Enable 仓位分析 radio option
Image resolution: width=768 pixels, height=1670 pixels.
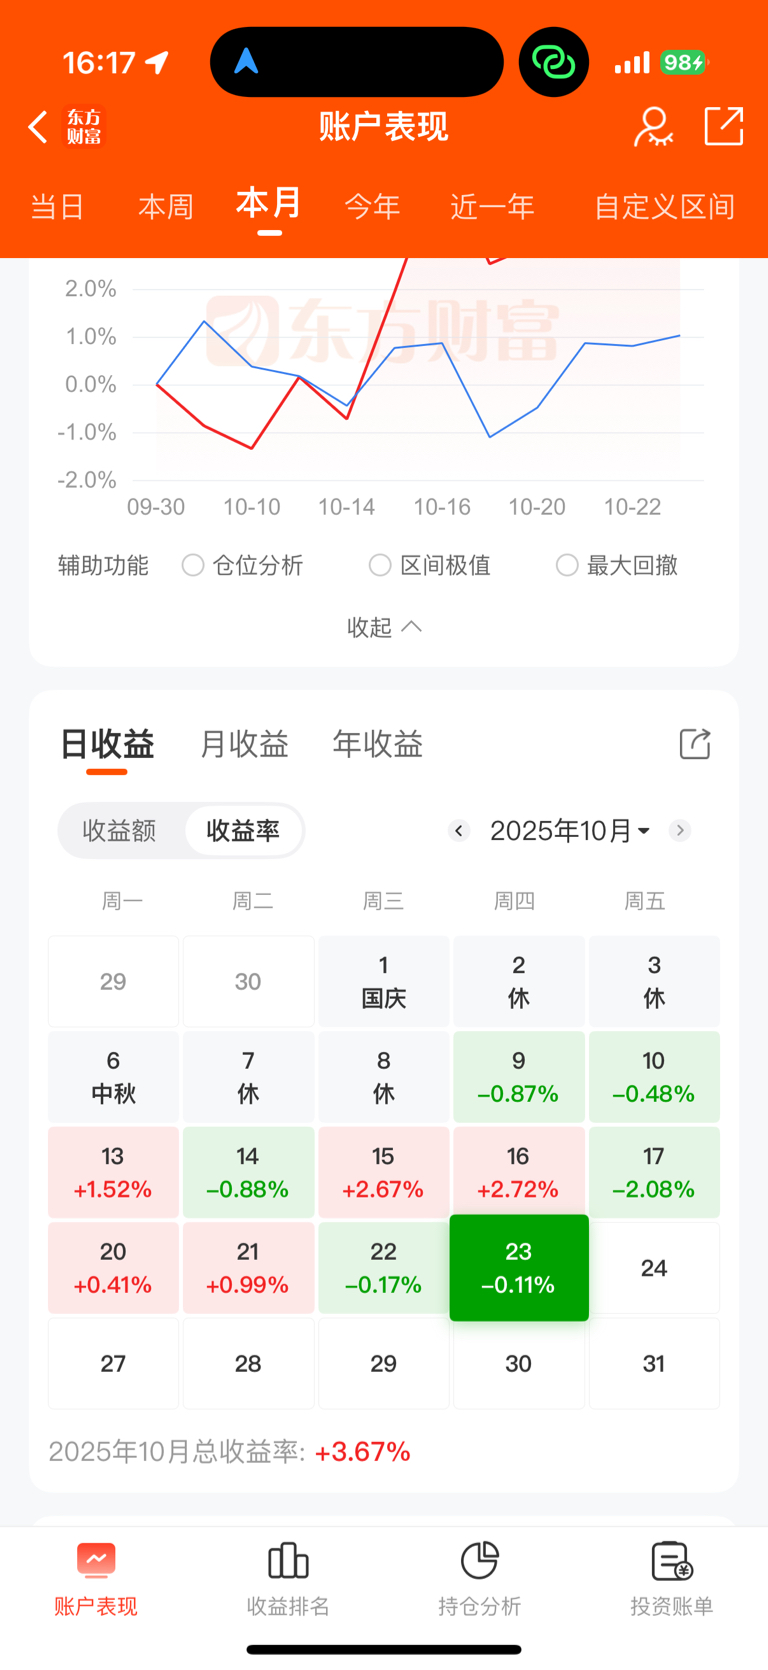[193, 565]
